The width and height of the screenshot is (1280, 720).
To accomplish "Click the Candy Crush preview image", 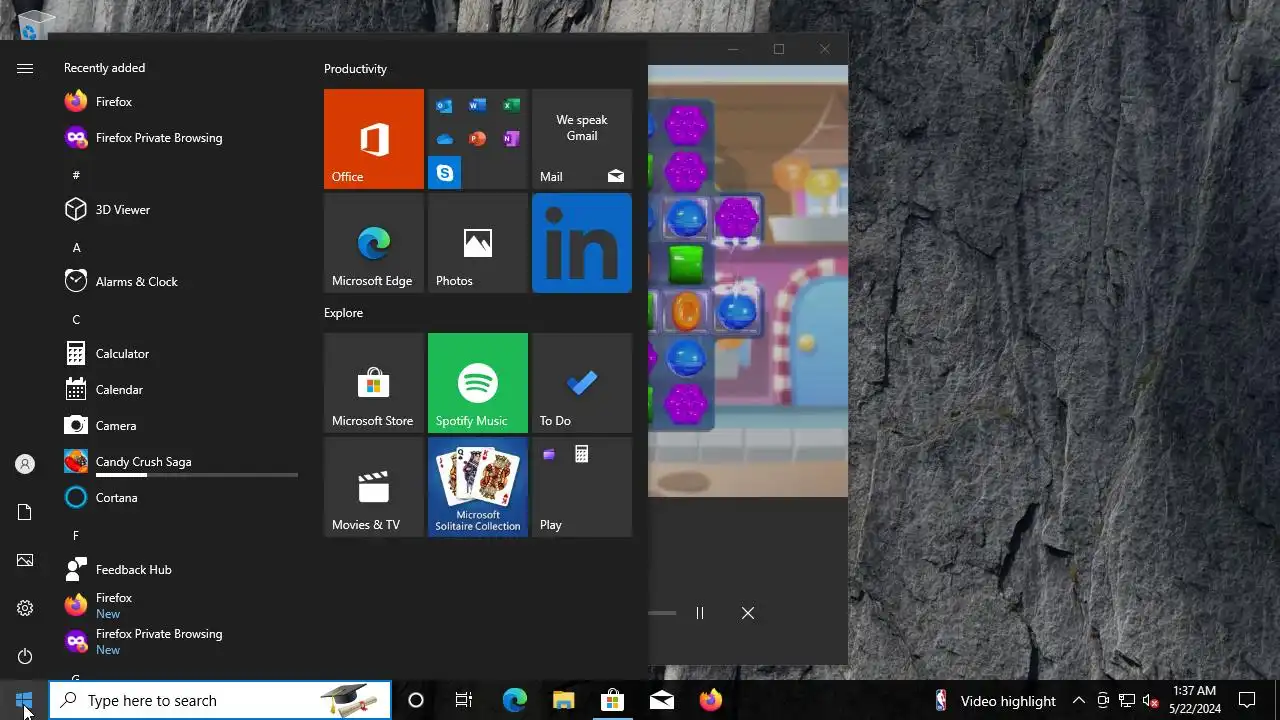I will click(748, 281).
